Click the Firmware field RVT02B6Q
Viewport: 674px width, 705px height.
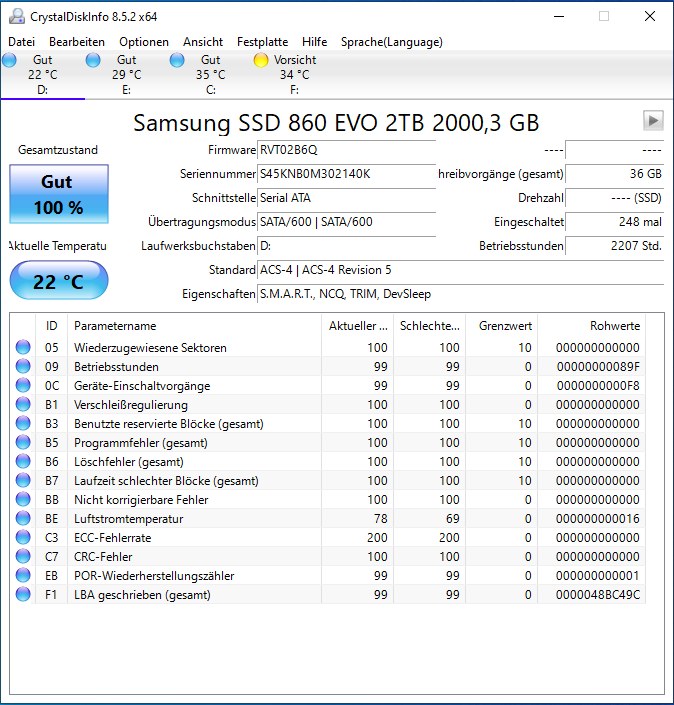[346, 150]
